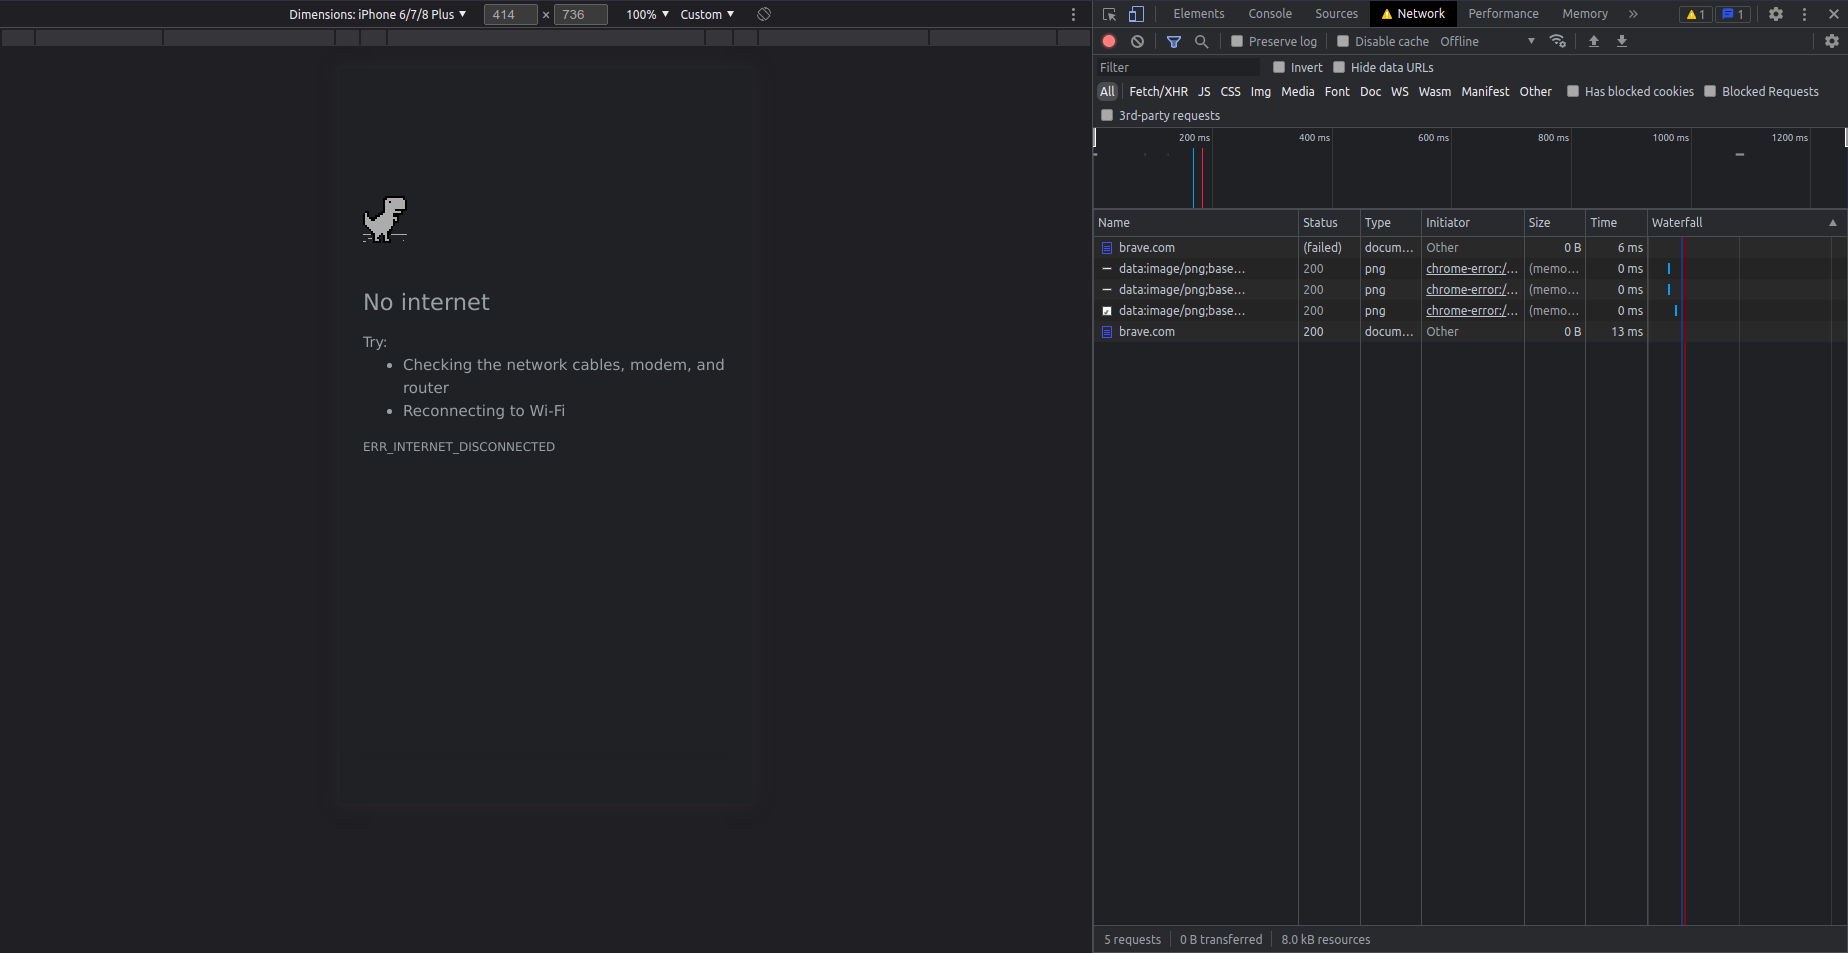The image size is (1848, 953).
Task: Click the chrome-error initiator link
Action: coord(1471,268)
